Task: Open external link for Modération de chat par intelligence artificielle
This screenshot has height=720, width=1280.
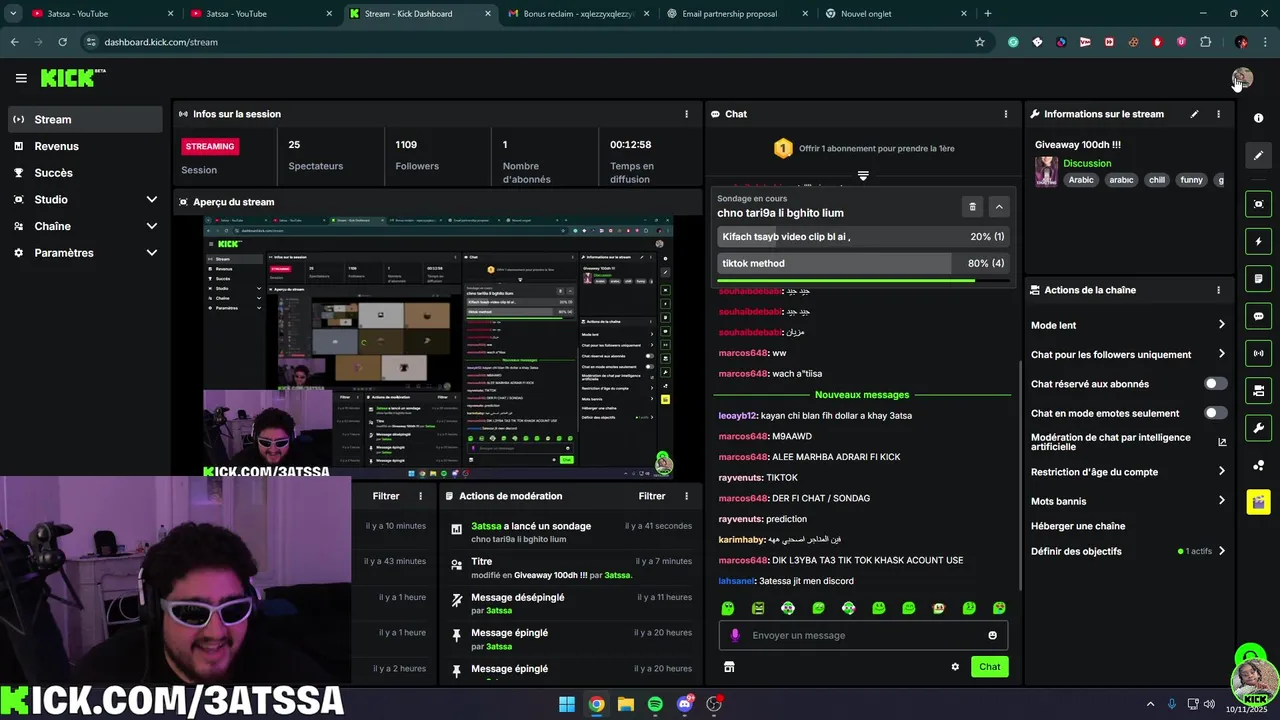Action: point(1222,442)
